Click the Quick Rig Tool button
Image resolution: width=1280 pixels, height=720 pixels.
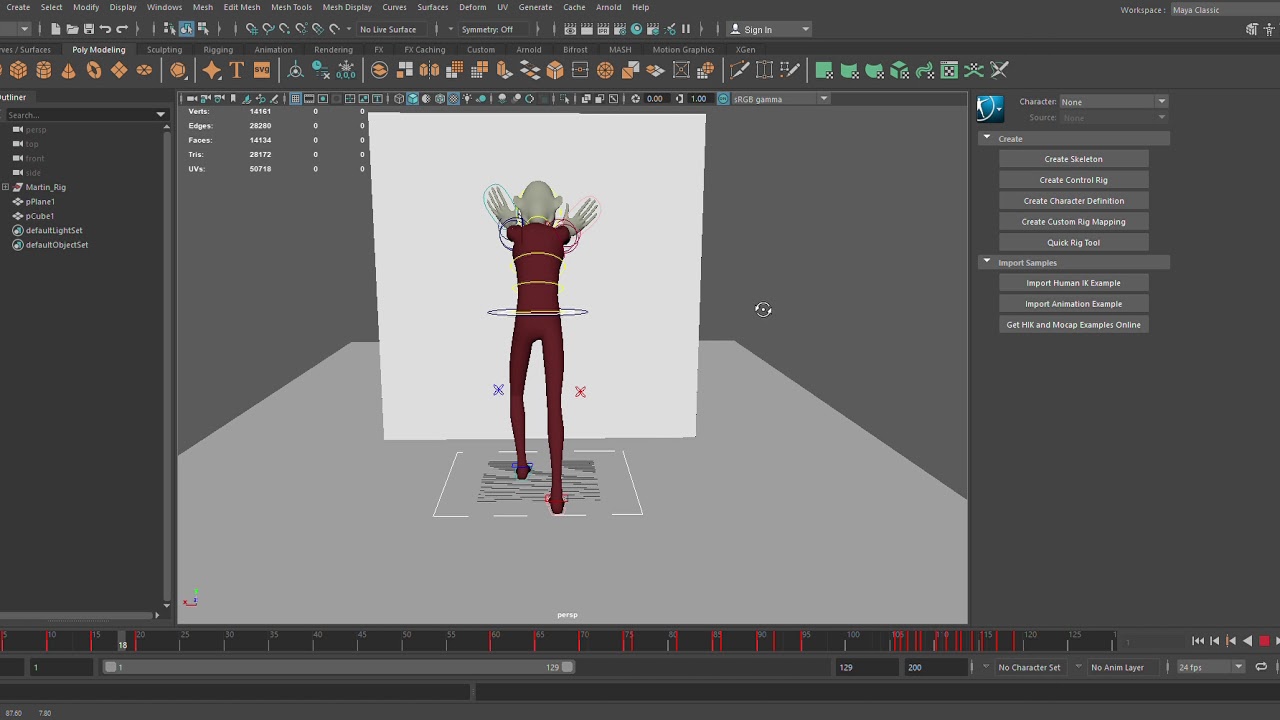pyautogui.click(x=1073, y=242)
